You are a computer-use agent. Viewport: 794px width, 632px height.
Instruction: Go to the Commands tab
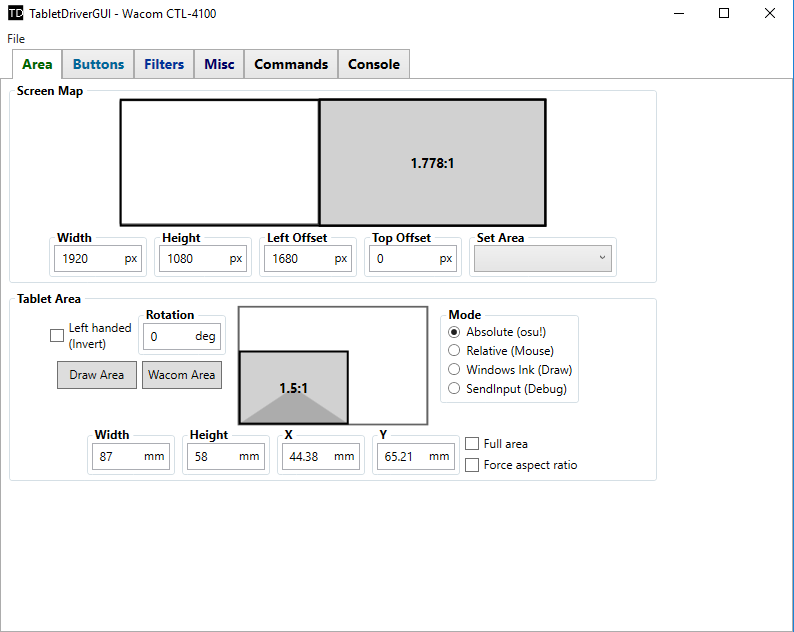tap(291, 64)
